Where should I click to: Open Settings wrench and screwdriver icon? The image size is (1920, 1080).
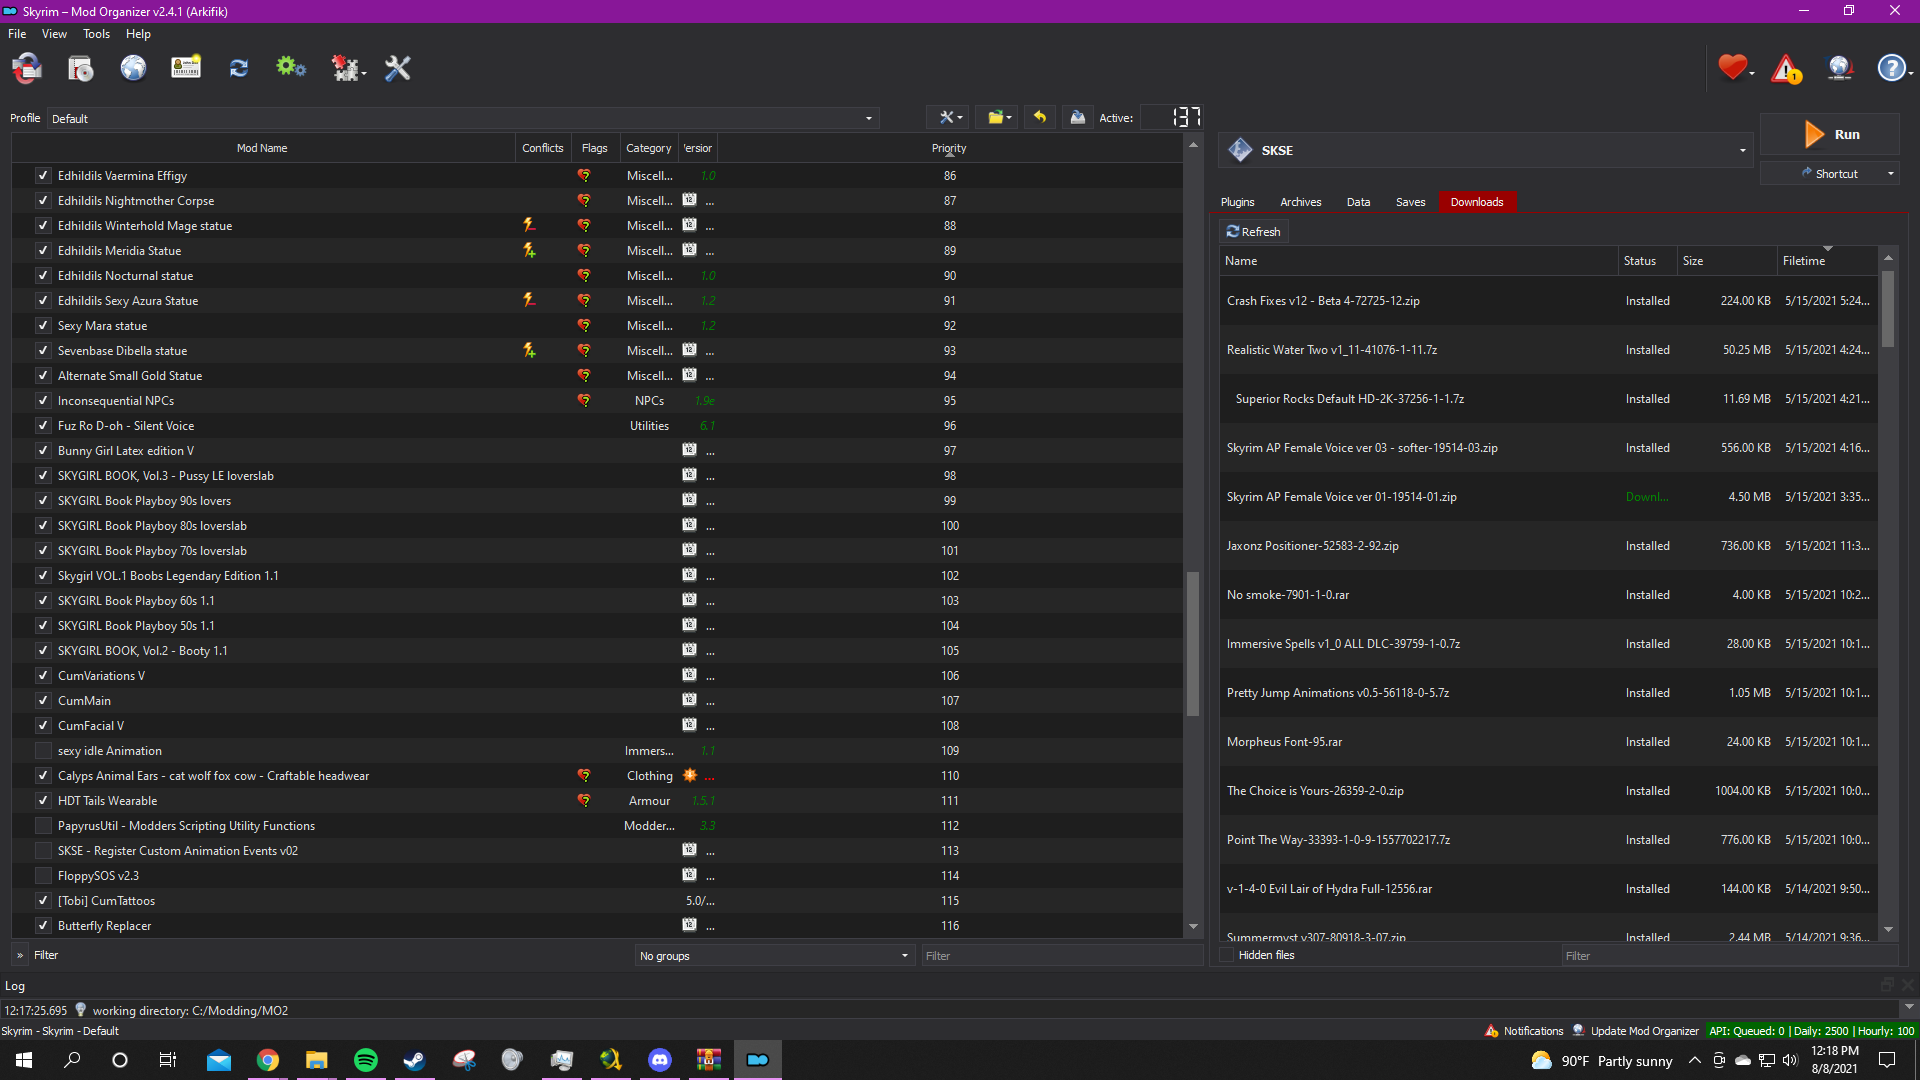[x=398, y=68]
